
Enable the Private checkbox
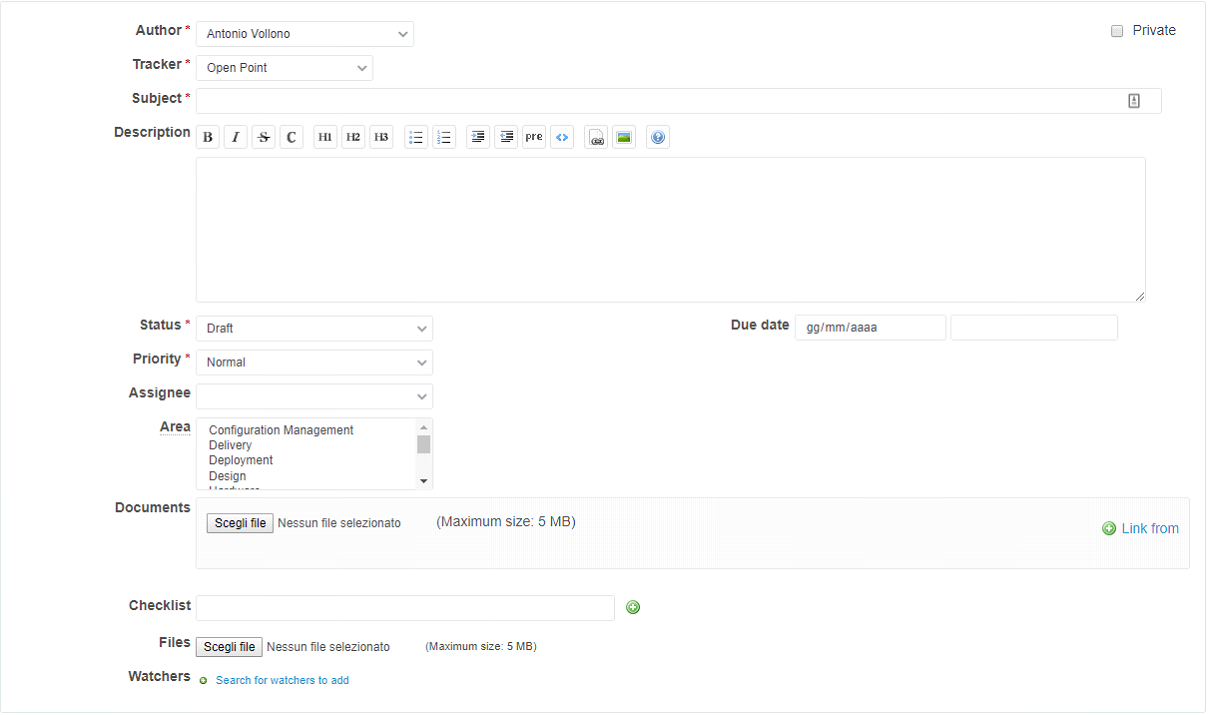coord(1117,31)
